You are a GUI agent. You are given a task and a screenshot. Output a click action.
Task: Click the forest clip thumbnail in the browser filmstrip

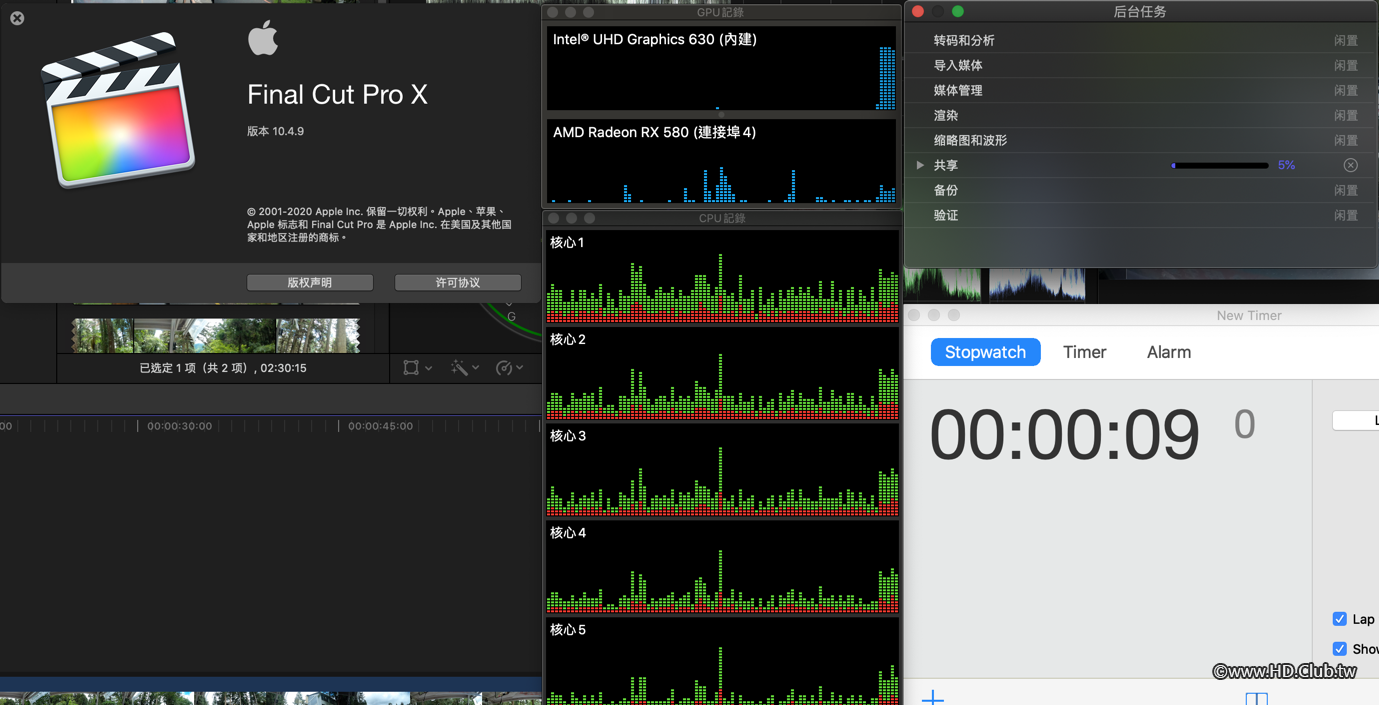pyautogui.click(x=215, y=336)
